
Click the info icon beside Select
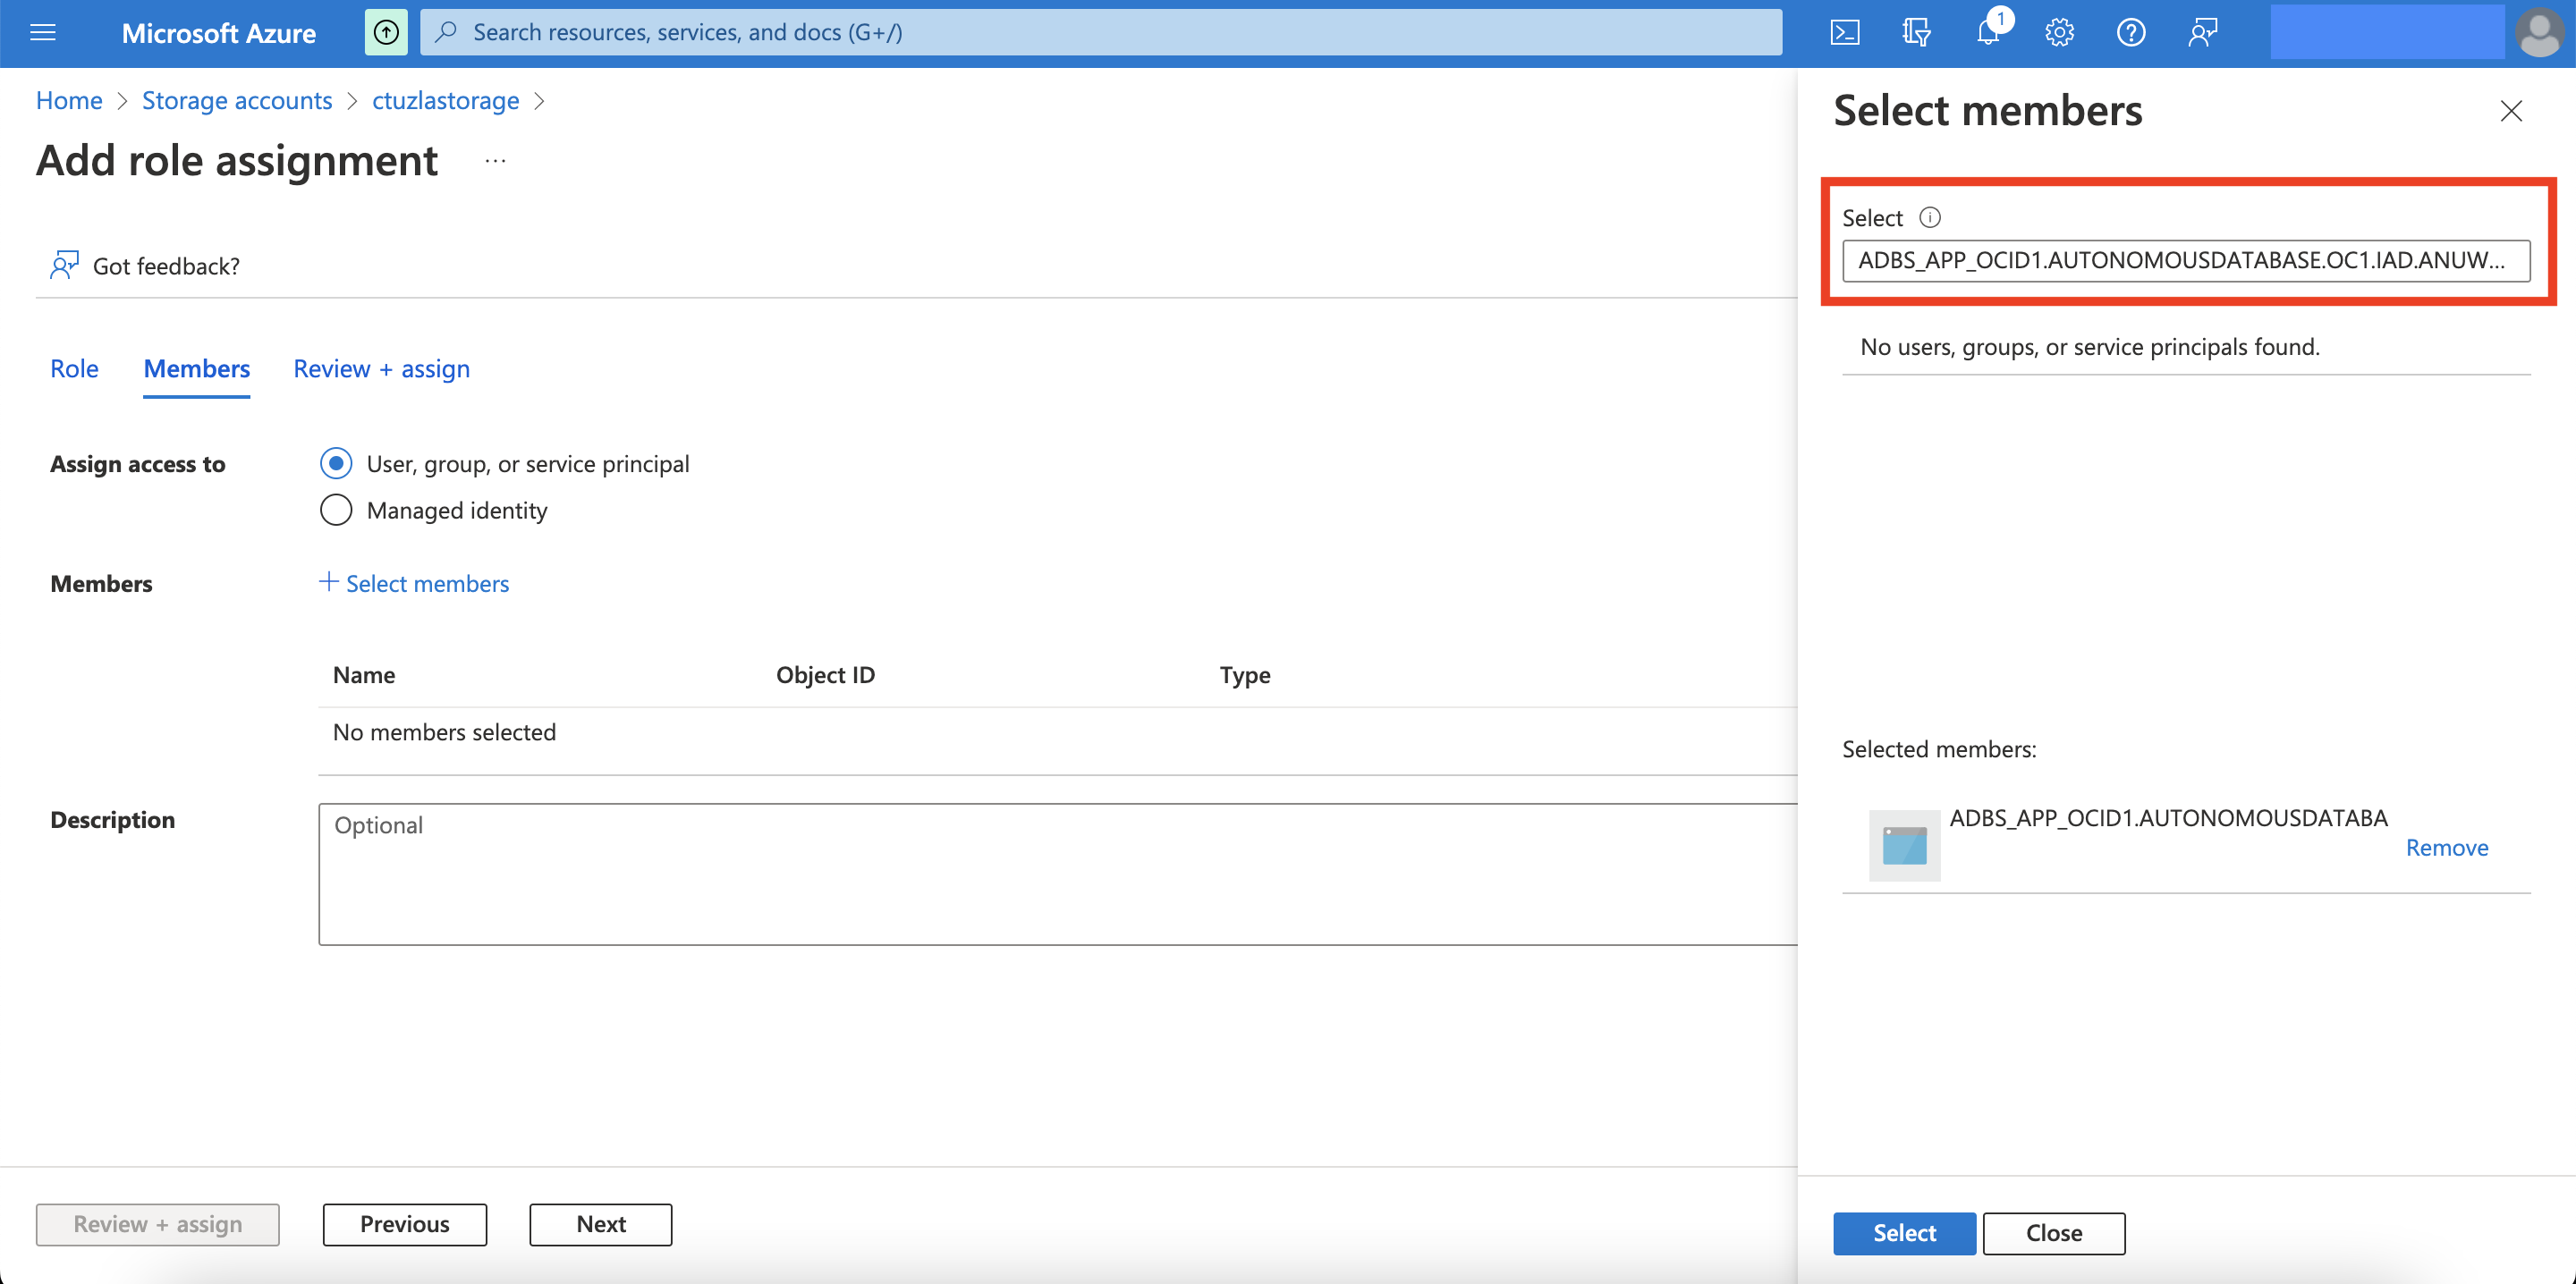tap(1930, 217)
